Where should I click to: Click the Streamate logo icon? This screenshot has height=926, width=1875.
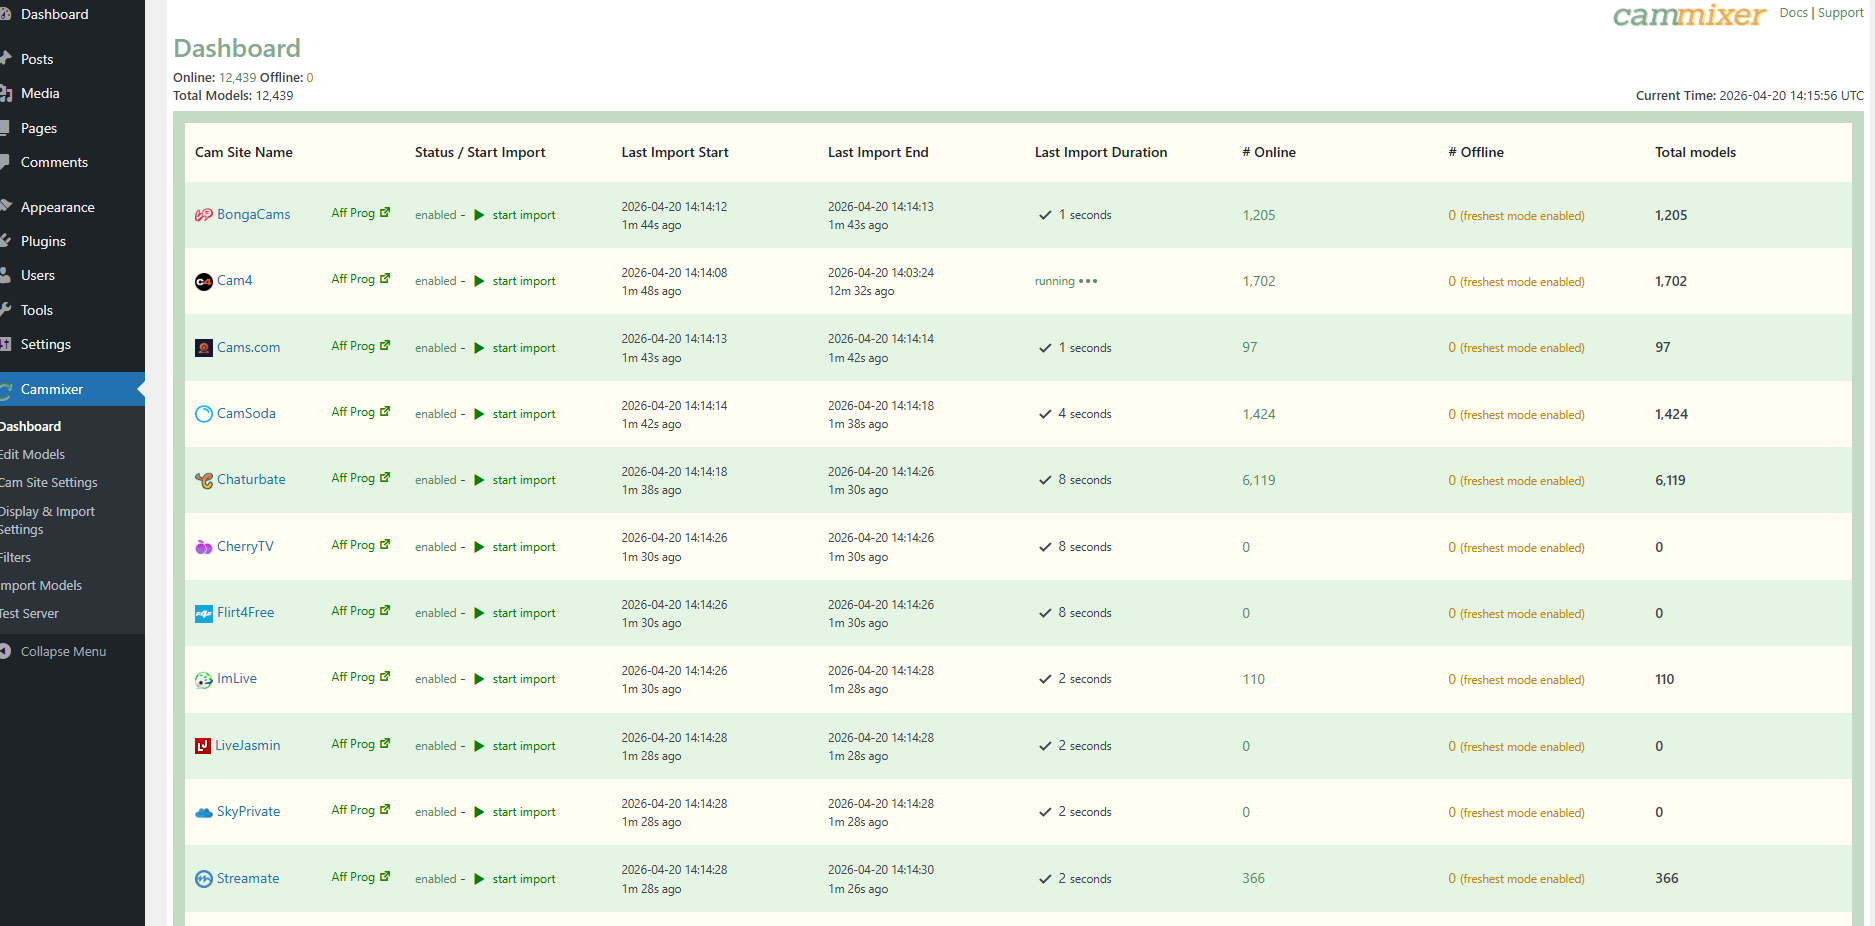pyautogui.click(x=204, y=879)
